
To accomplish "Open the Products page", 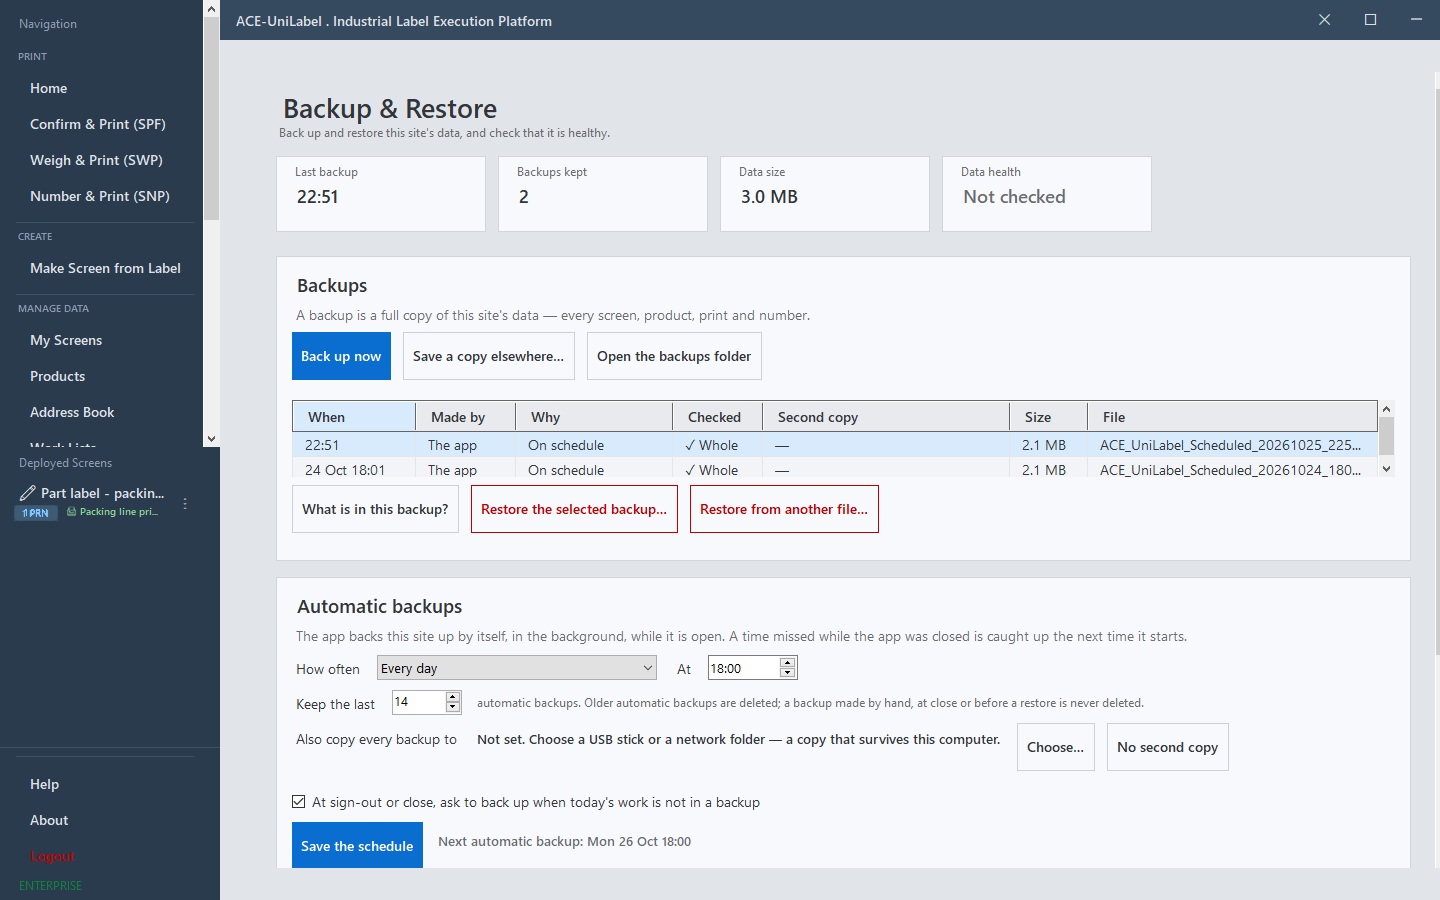I will point(57,376).
